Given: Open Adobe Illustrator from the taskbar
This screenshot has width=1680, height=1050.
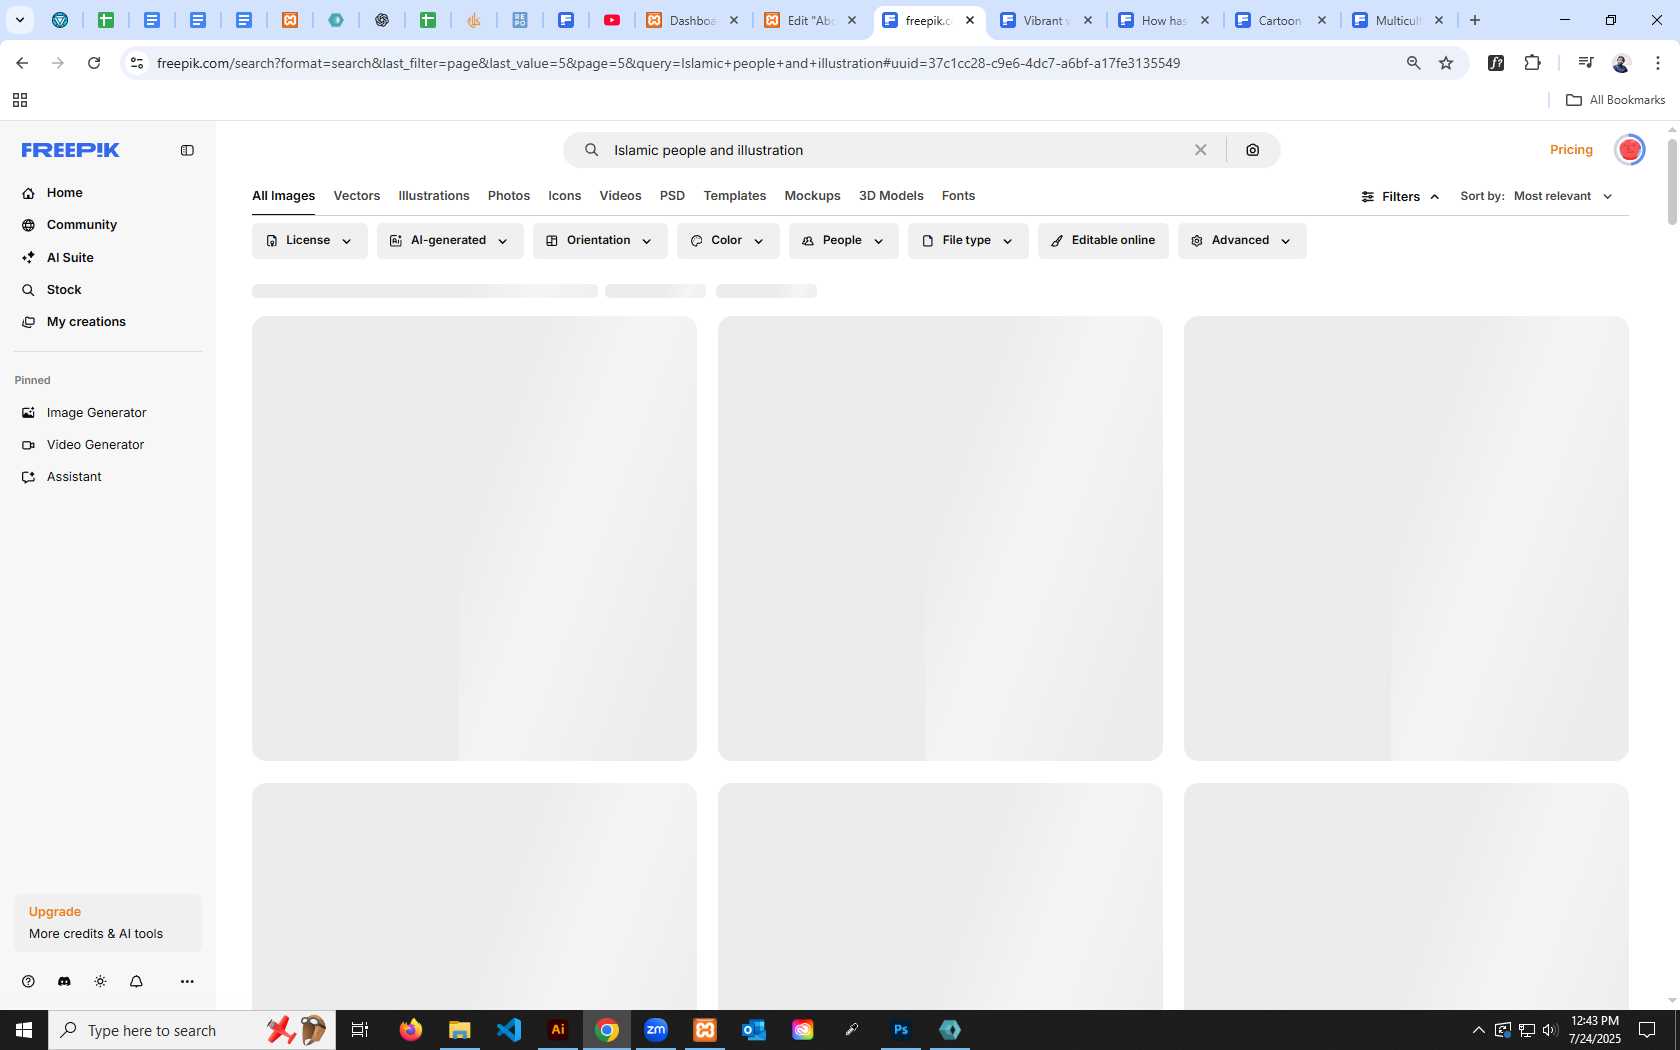Looking at the screenshot, I should tap(558, 1030).
